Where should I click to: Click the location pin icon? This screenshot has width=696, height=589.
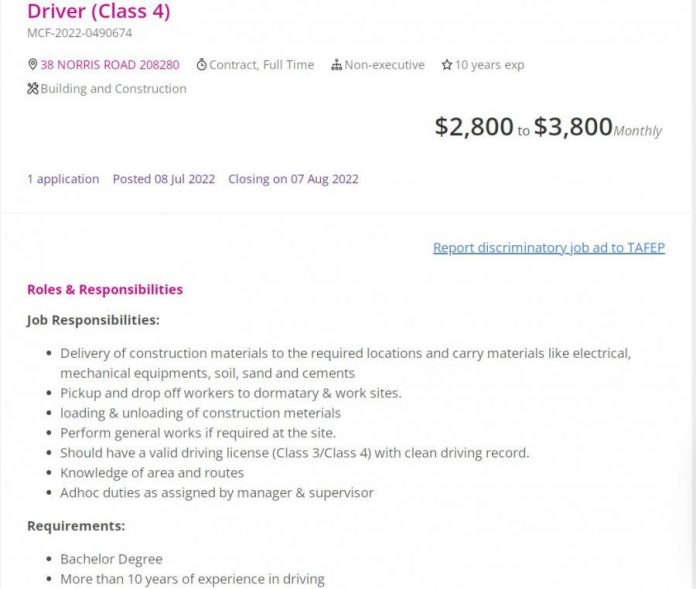[32, 64]
